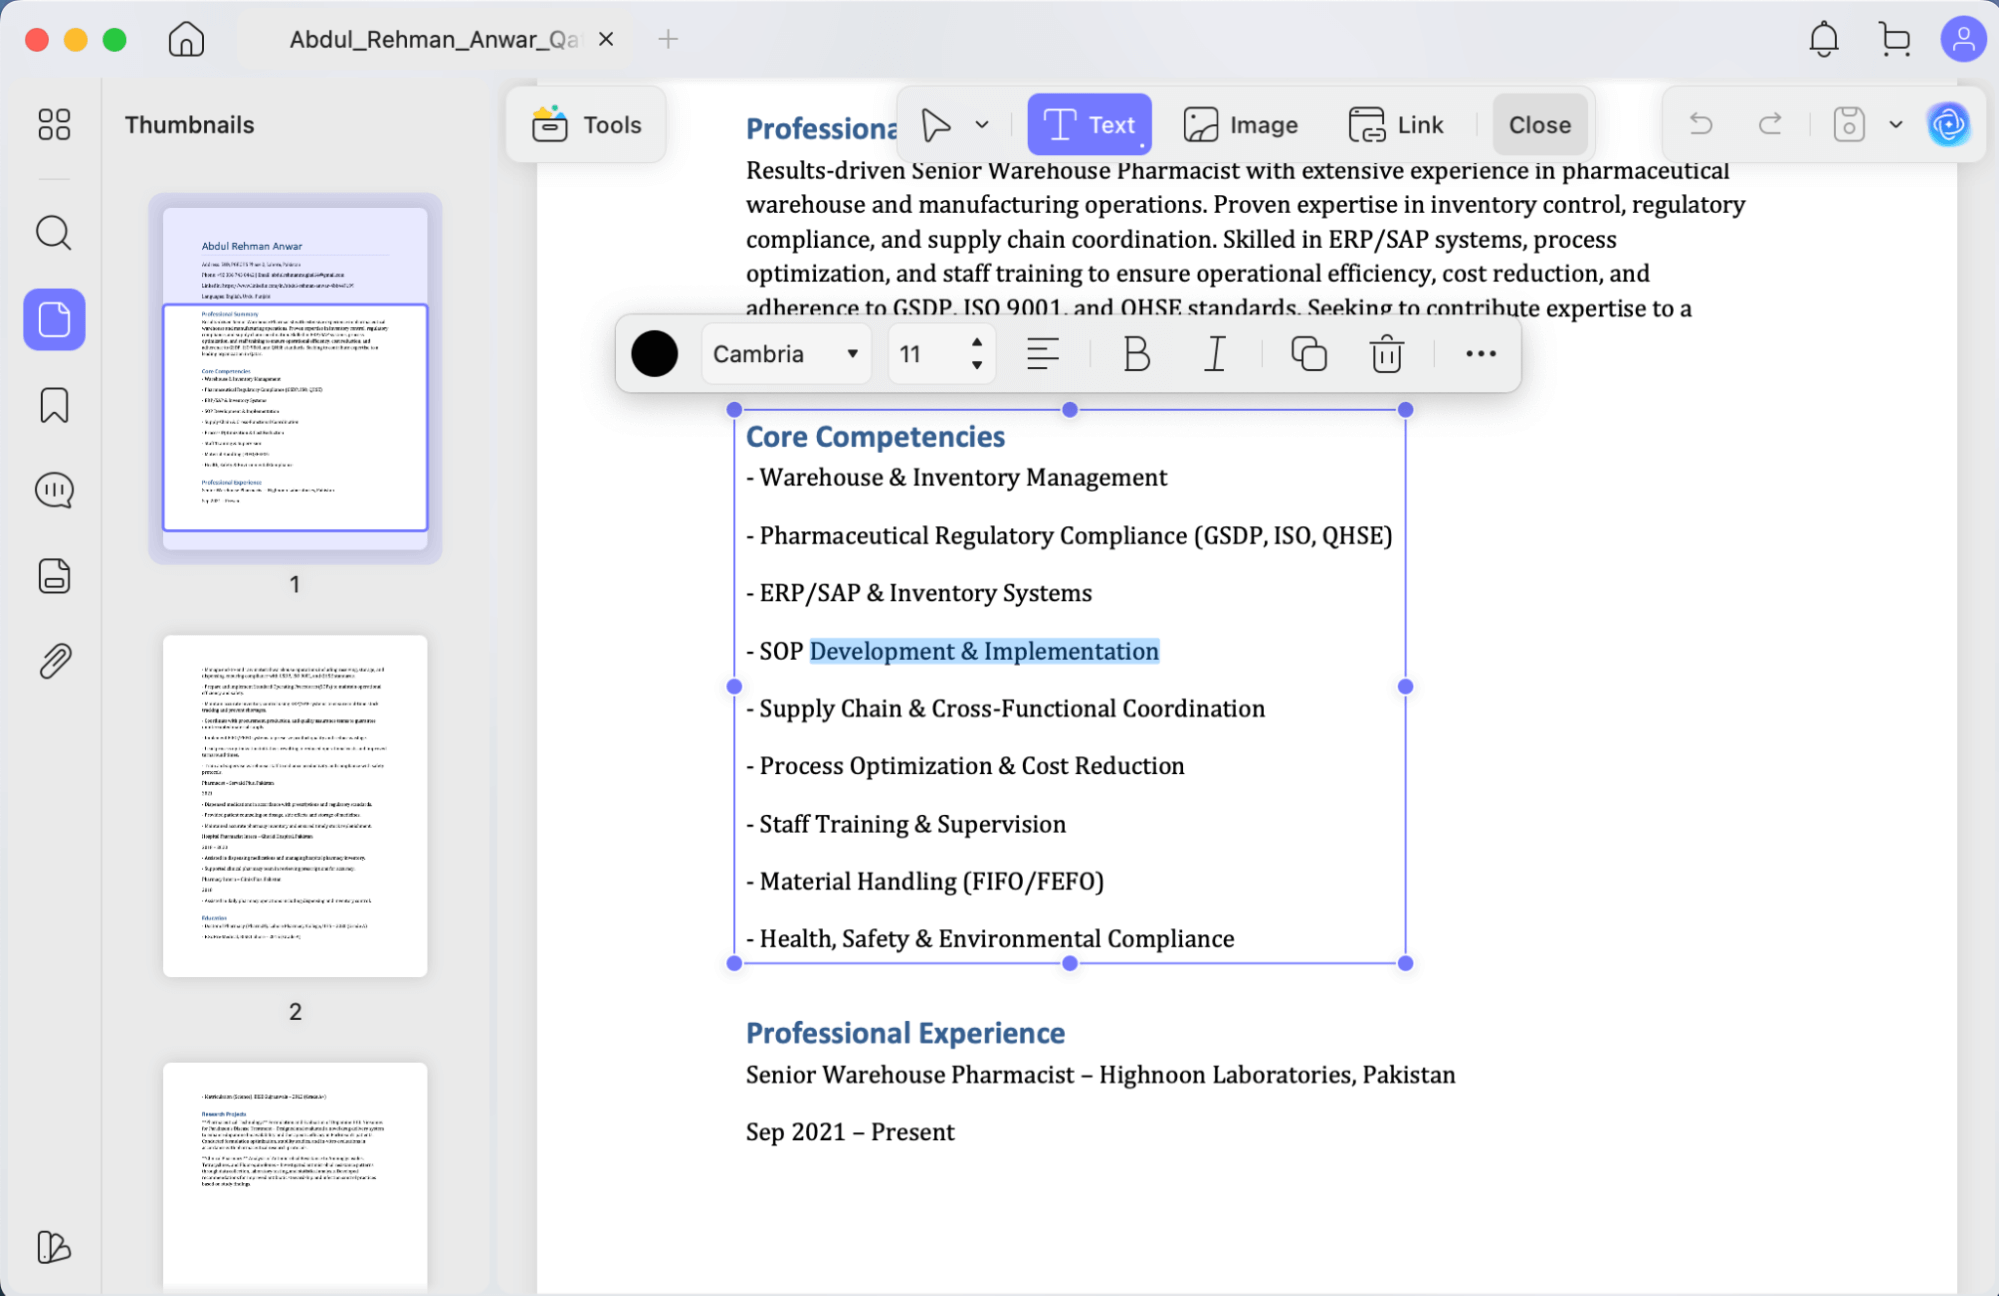This screenshot has width=1999, height=1297.
Task: Duplicate the selected text box
Action: pyautogui.click(x=1308, y=354)
